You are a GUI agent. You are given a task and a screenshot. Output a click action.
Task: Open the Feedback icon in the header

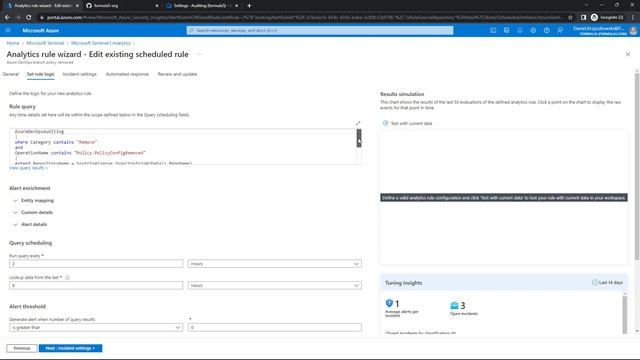tap(560, 30)
